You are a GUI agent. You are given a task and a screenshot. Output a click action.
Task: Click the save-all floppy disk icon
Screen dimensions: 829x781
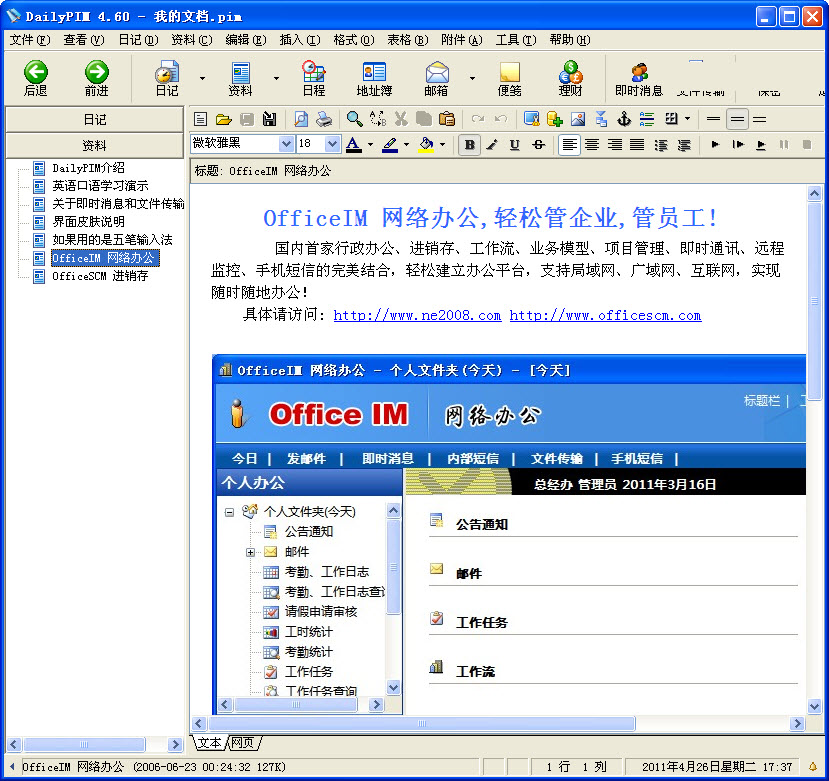click(270, 120)
